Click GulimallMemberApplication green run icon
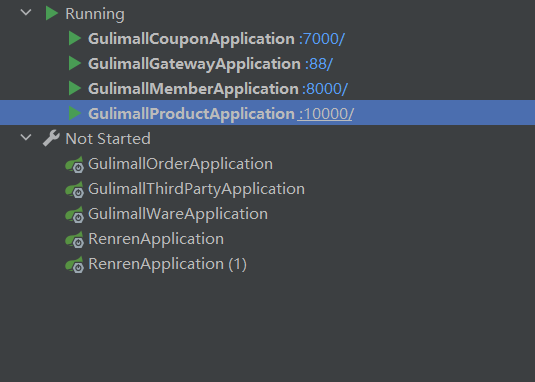The width and height of the screenshot is (535, 382). (75, 88)
